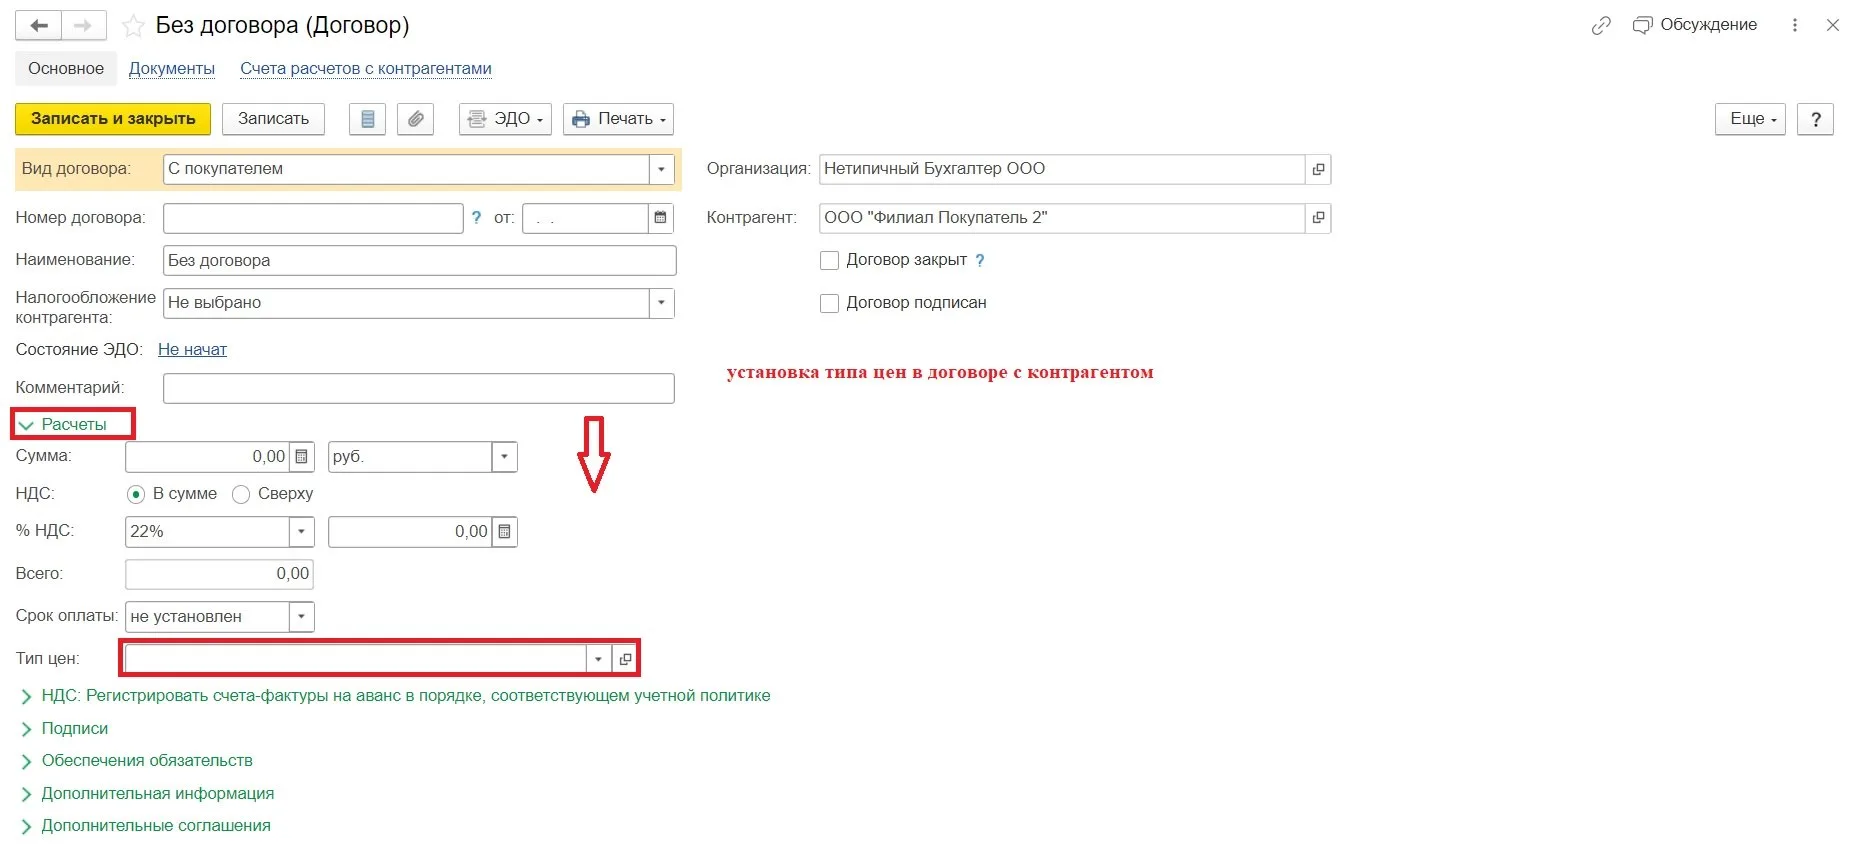This screenshot has height=857, width=1853.
Task: Open the Срок оплаты dropdown
Action: pyautogui.click(x=301, y=617)
